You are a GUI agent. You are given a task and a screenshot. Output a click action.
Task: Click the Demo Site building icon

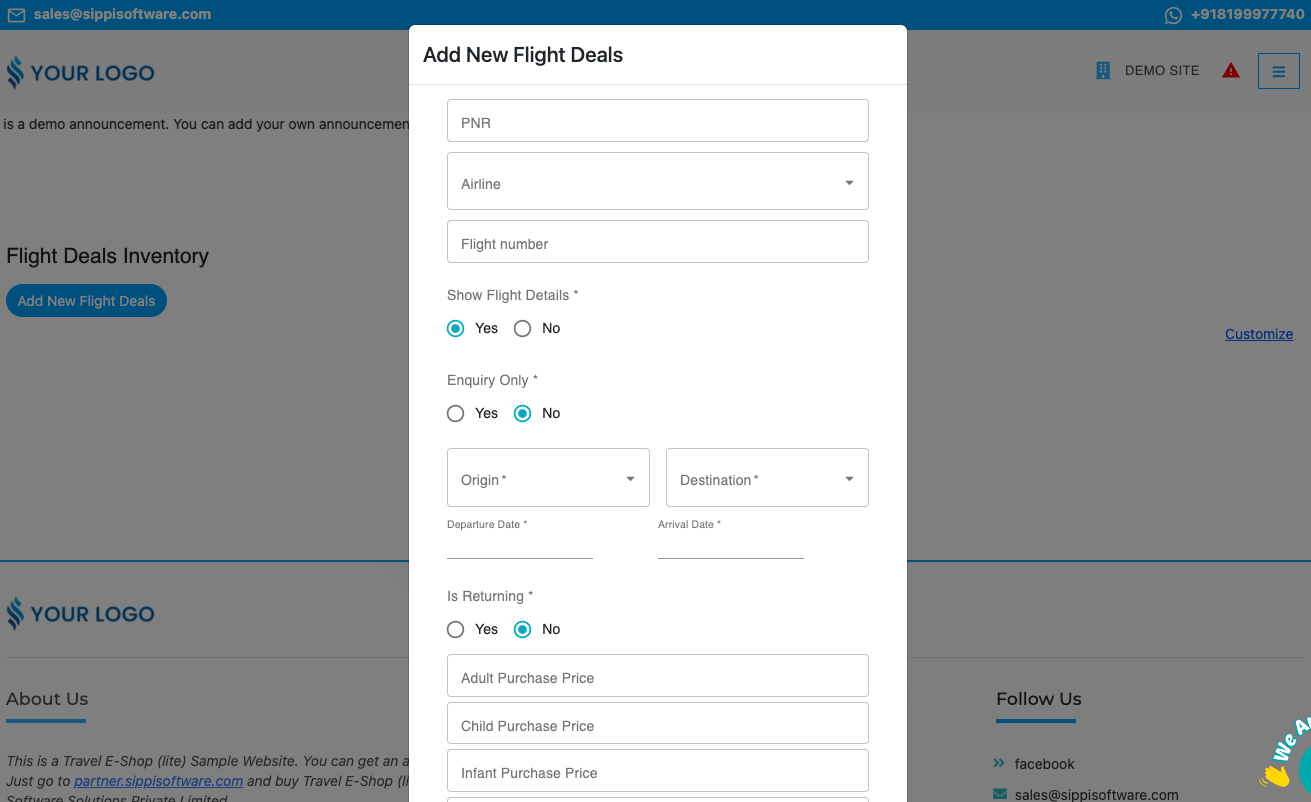click(1103, 71)
